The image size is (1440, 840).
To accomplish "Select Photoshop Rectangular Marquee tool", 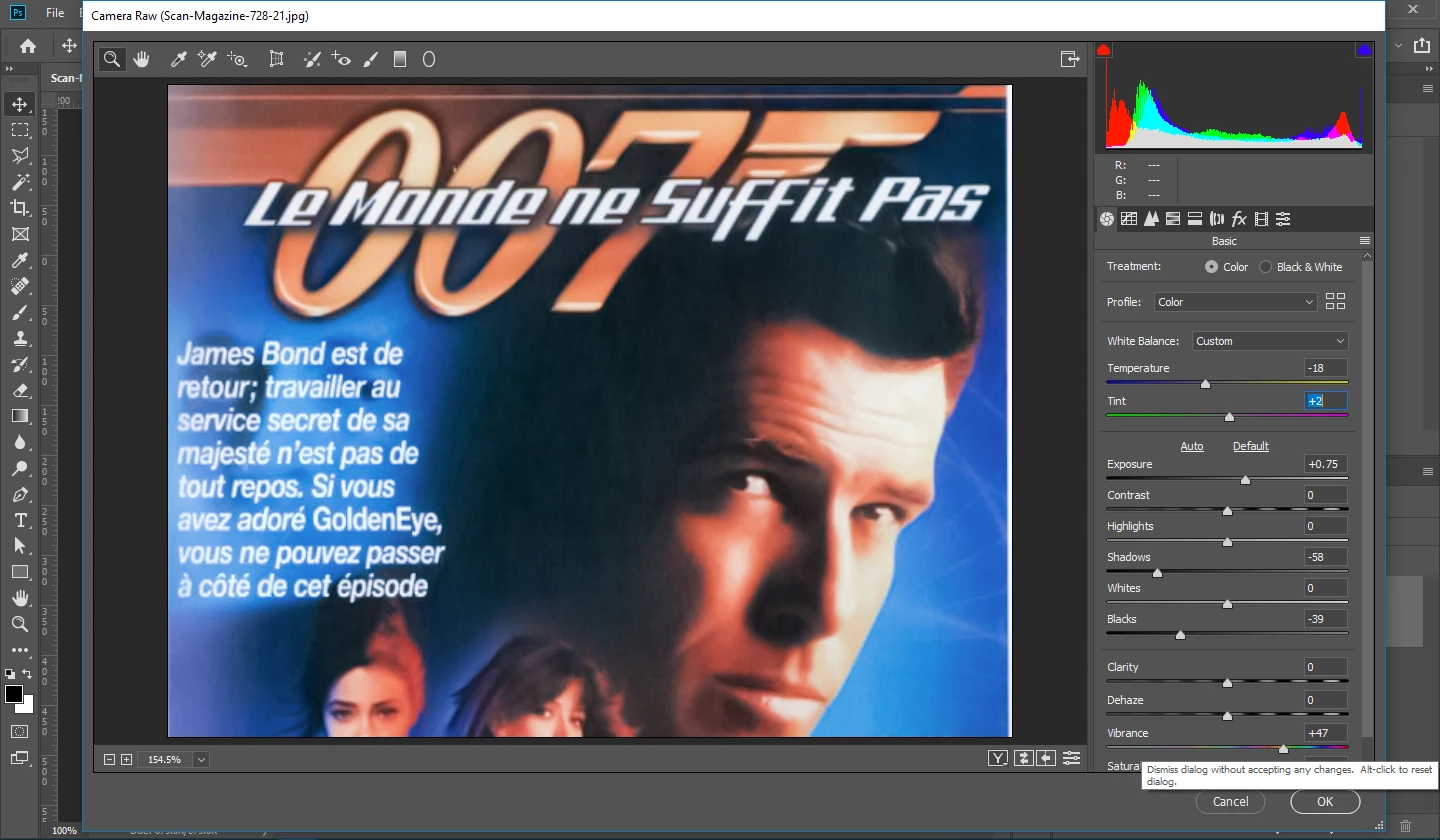I will [19, 130].
